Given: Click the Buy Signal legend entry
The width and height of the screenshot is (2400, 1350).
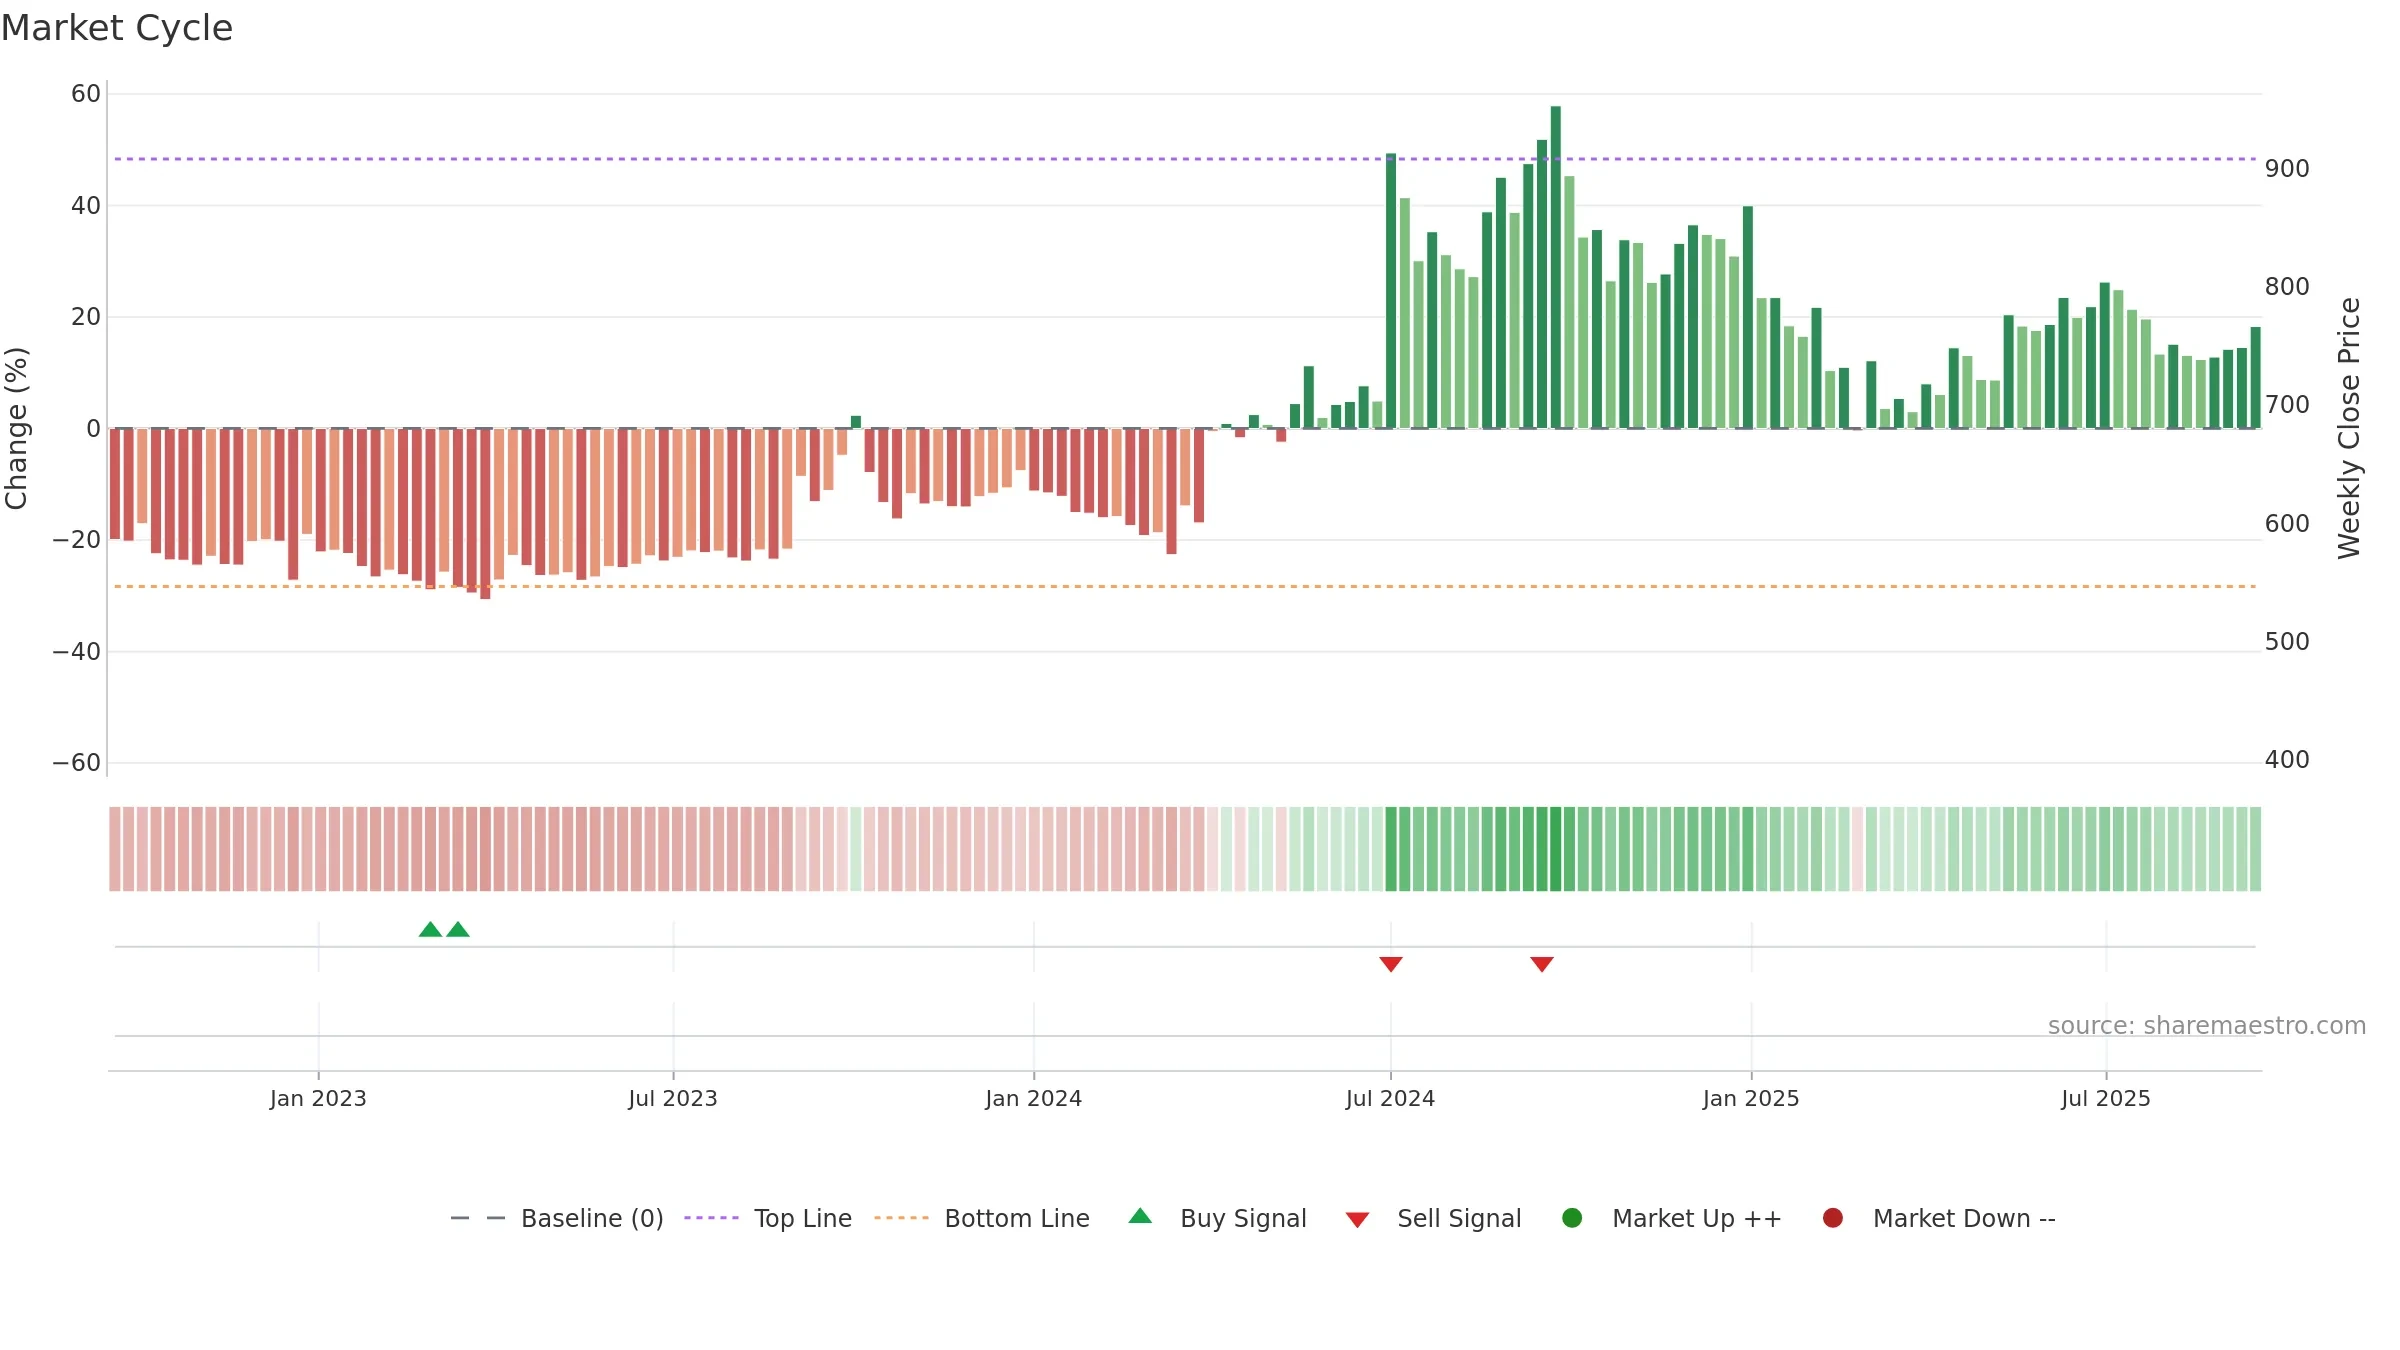Looking at the screenshot, I should click(x=1217, y=1218).
